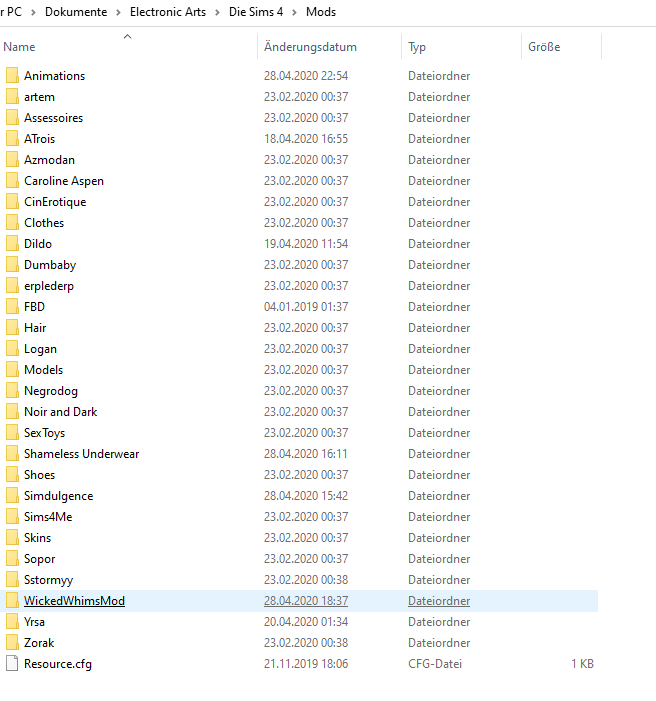Select the Shoes folder icon
Screen dimensions: 656x701
pos(13,475)
